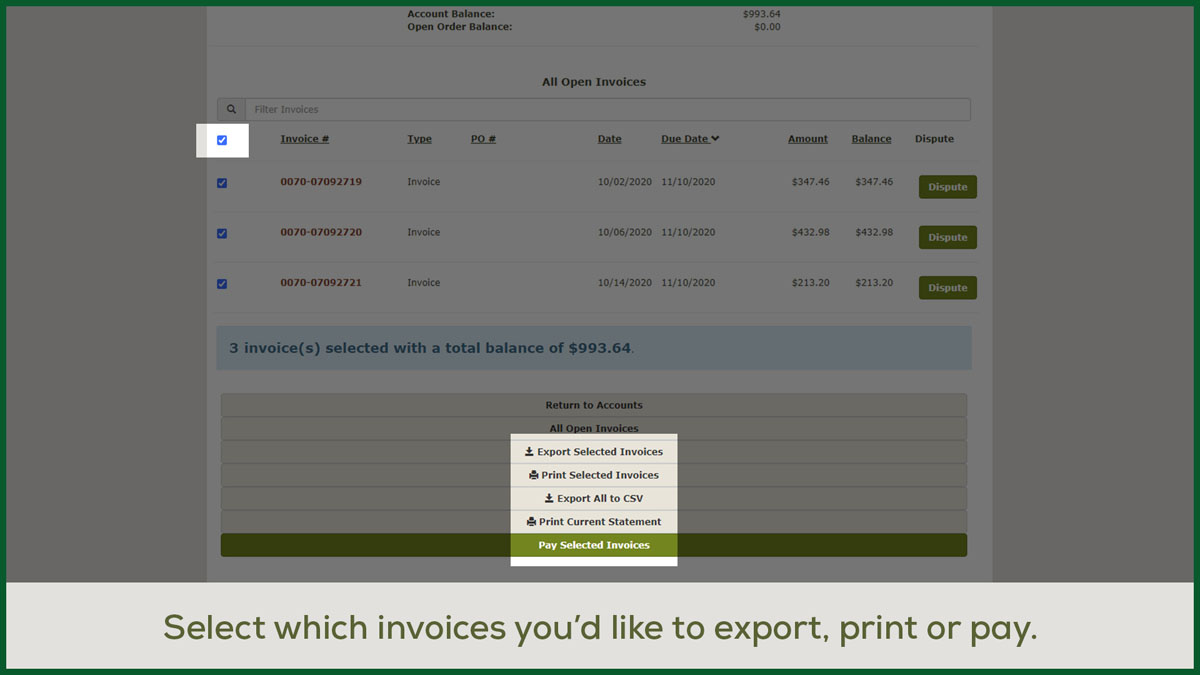
Task: Click the download icon on Export All to CSV
Action: [x=549, y=498]
